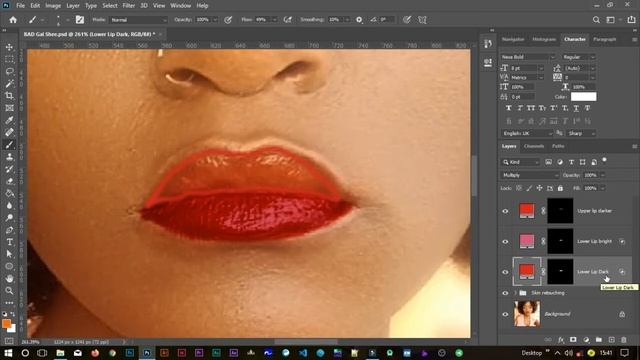
Task: Open the Search magnifier in options bar
Action: coord(596,20)
